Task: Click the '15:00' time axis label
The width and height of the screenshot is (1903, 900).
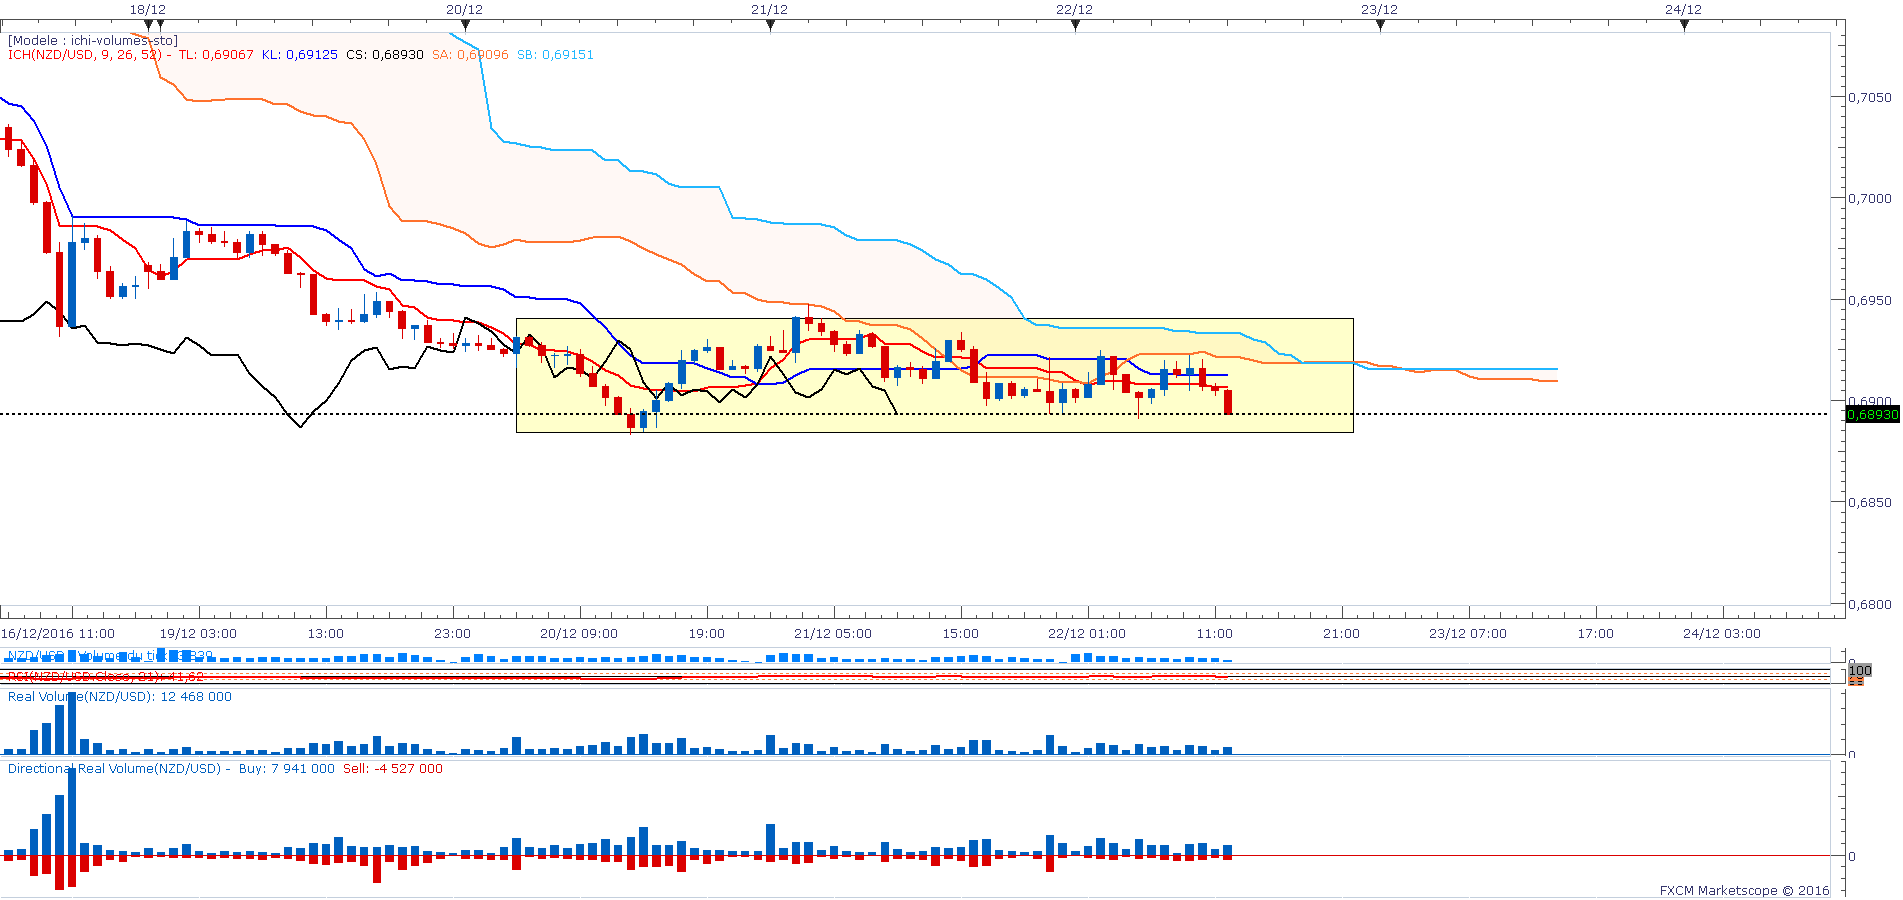Action: (961, 633)
